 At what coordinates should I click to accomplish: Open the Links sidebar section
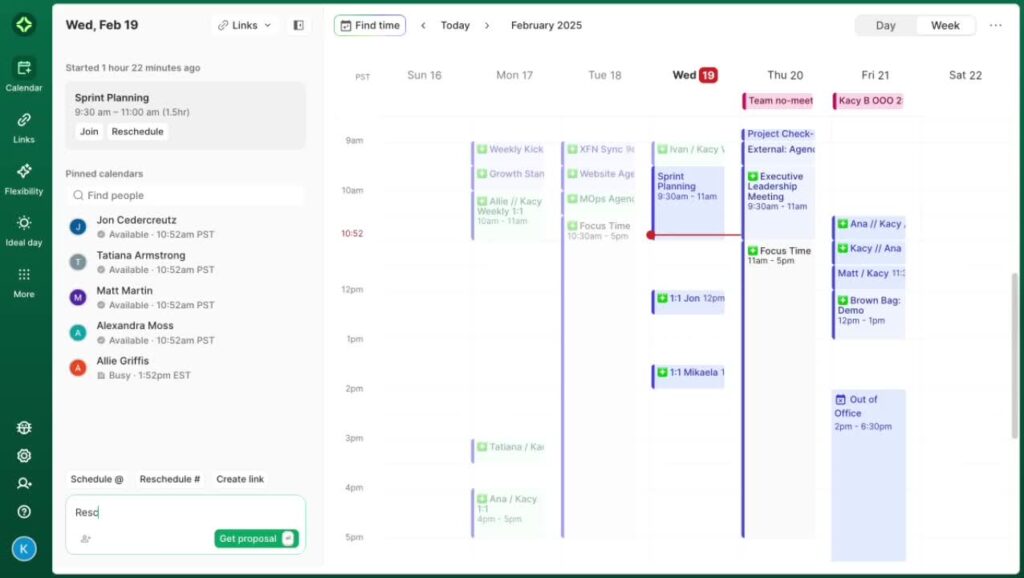click(x=24, y=127)
